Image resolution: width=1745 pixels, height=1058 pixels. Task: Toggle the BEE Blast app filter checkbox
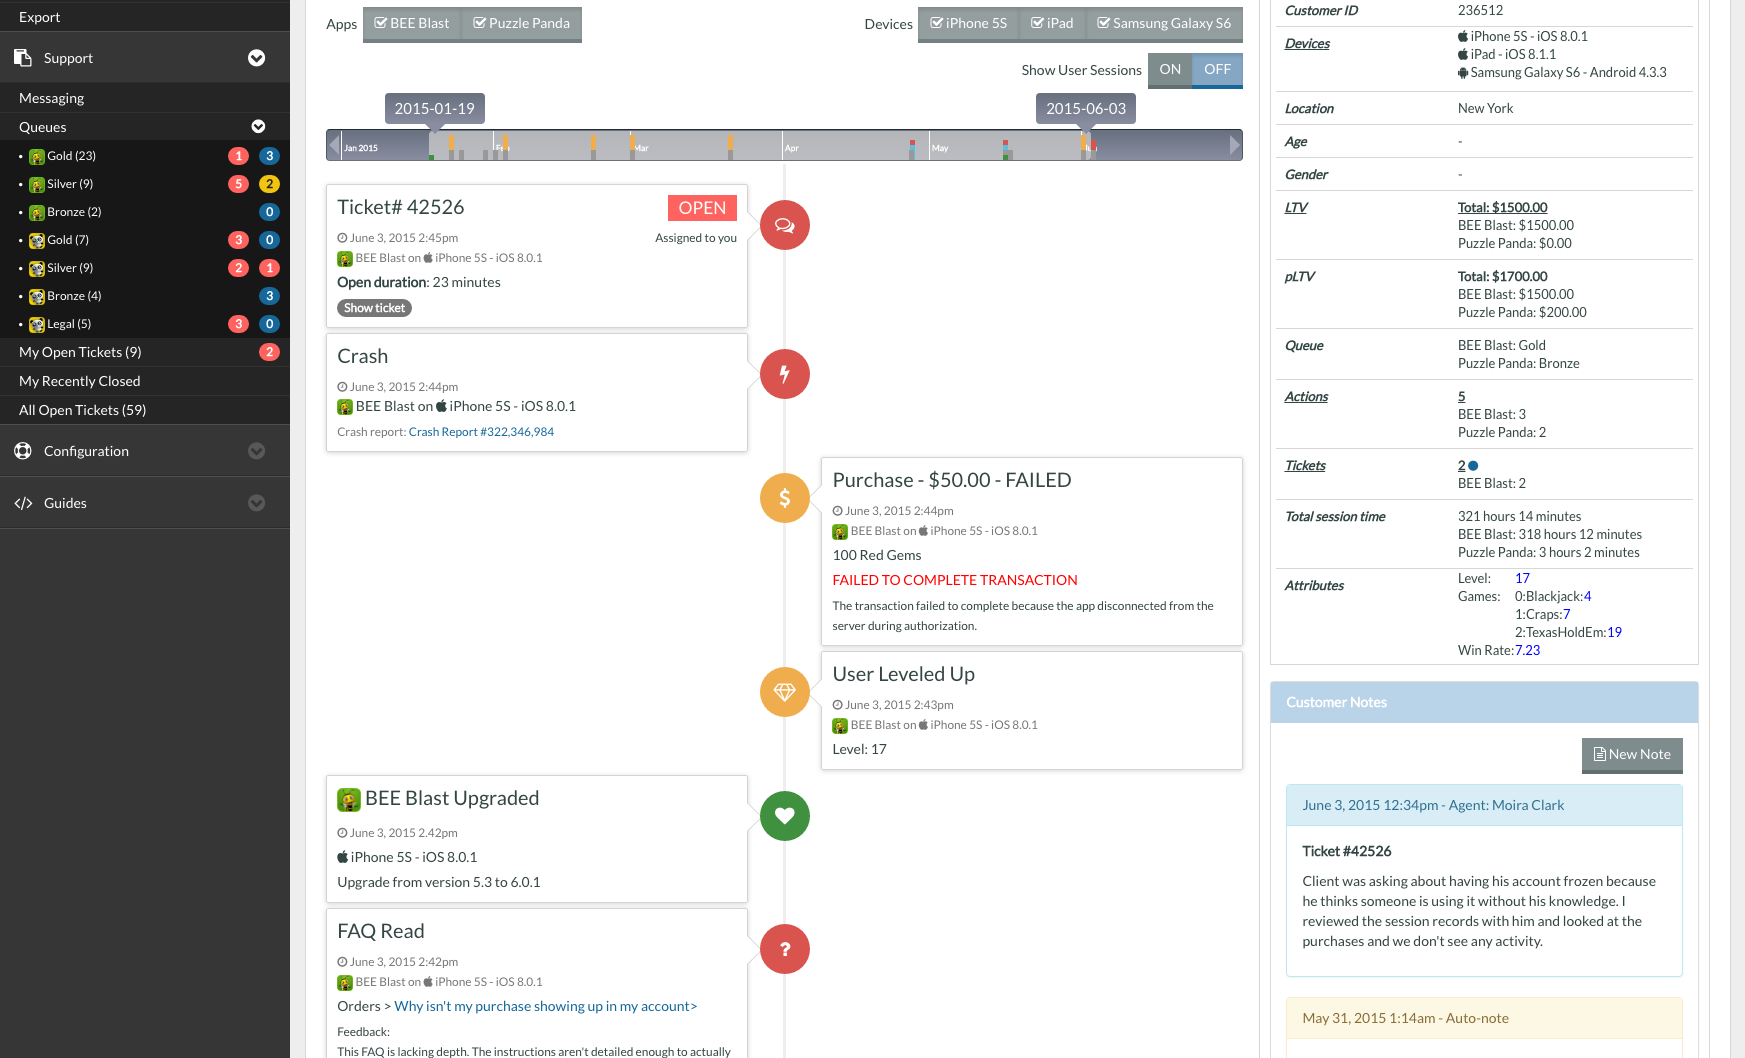tap(412, 24)
